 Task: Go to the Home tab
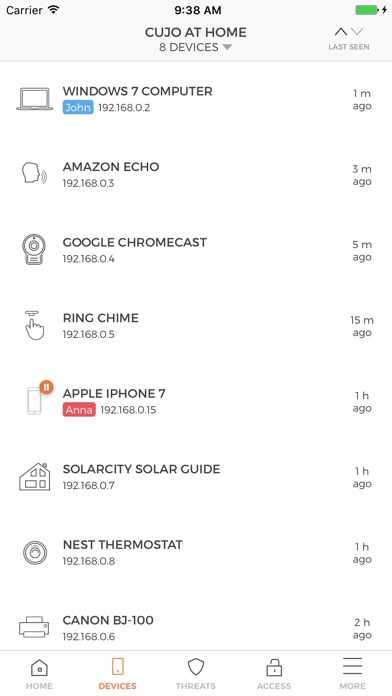(39, 673)
